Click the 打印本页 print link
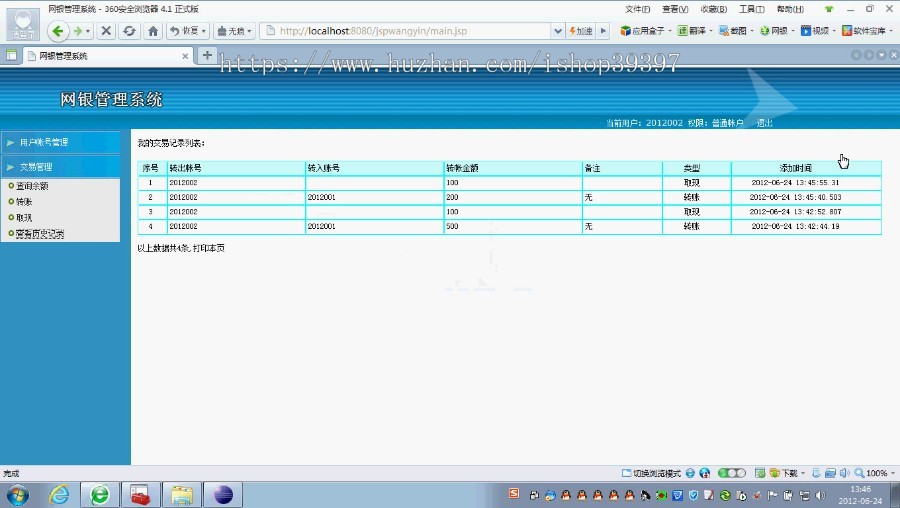 pos(209,248)
